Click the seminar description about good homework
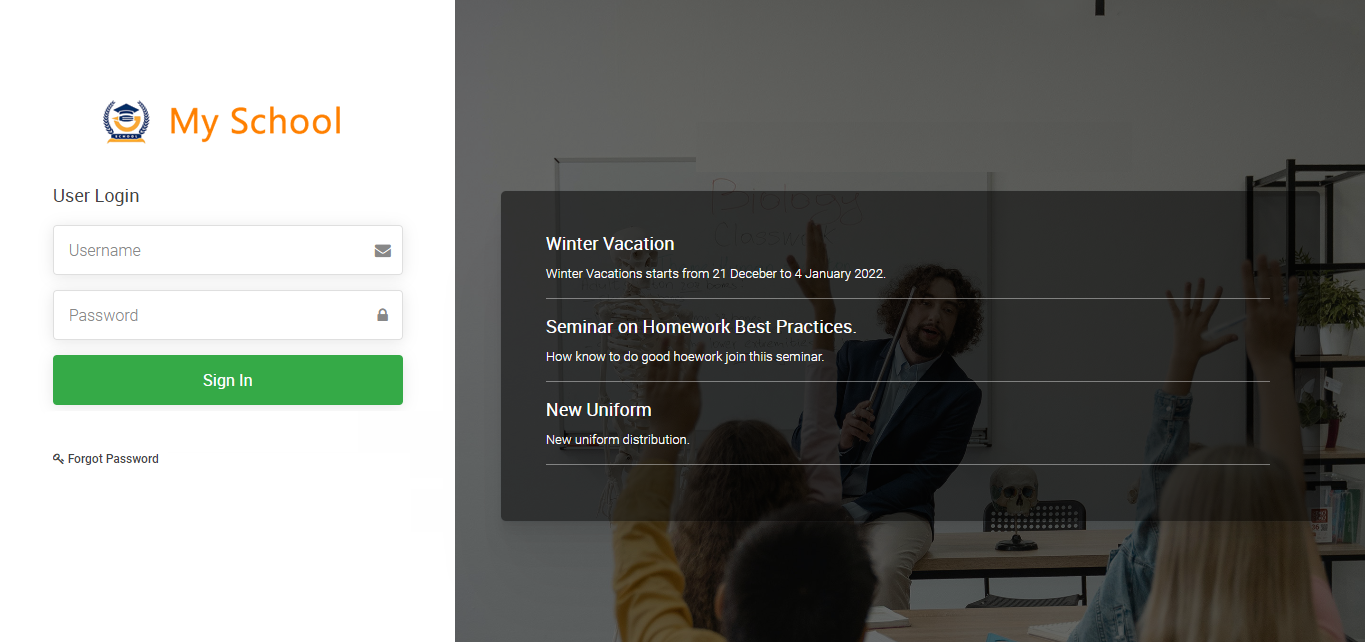Image resolution: width=1365 pixels, height=642 pixels. coord(684,356)
